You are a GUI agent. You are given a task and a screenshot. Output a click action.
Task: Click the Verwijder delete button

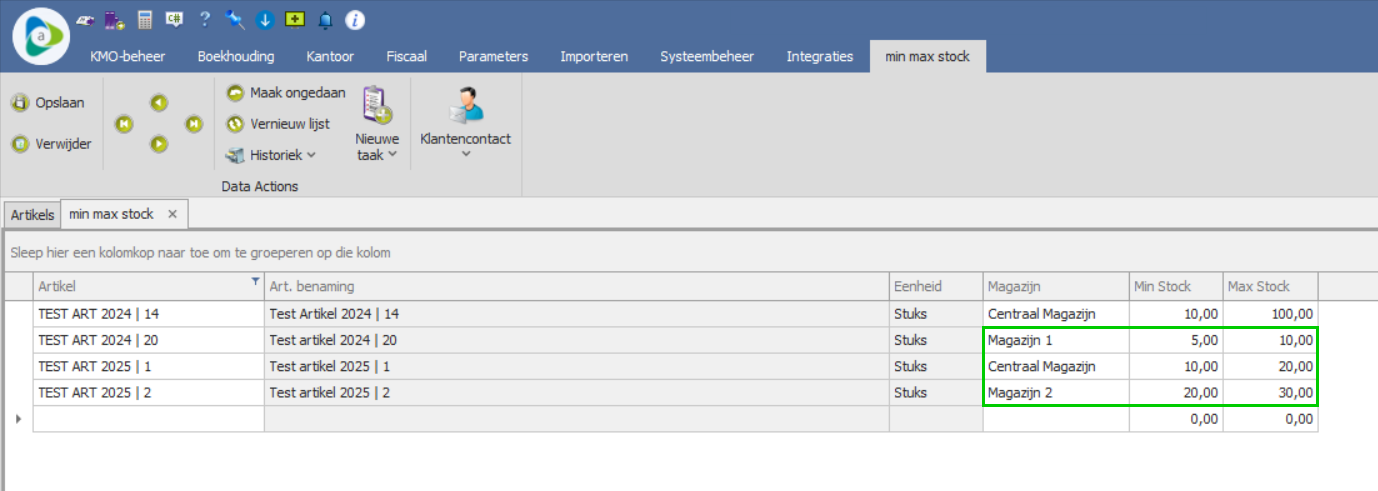coord(51,144)
